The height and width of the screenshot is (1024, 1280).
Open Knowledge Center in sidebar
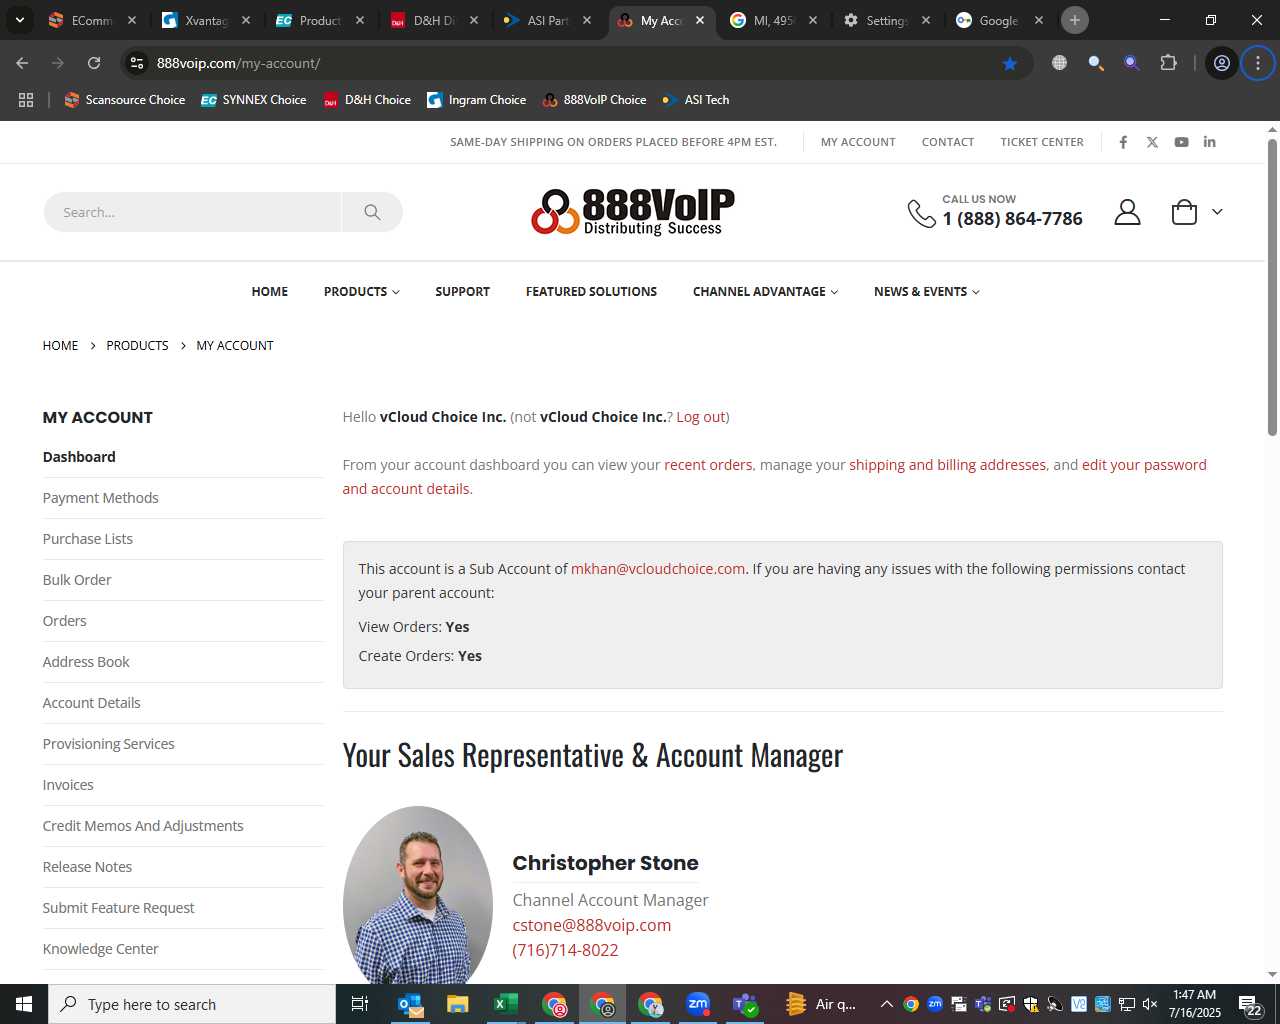click(x=101, y=949)
